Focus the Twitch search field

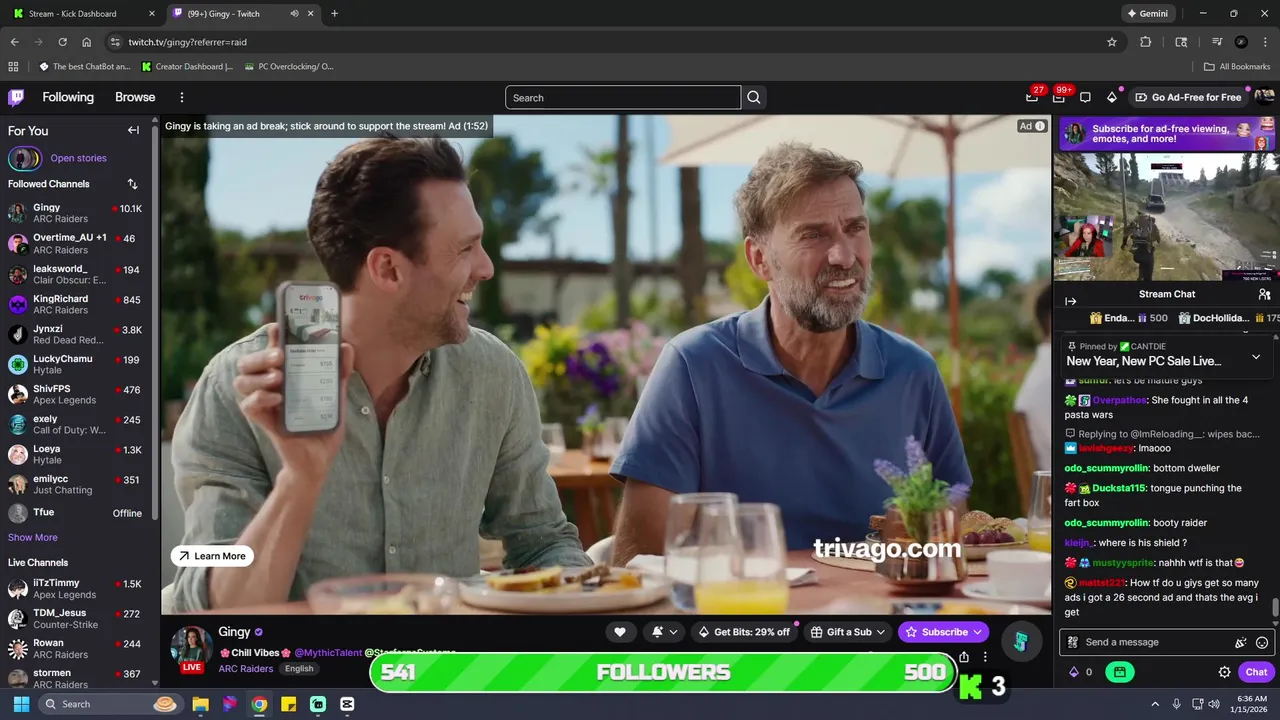623,97
